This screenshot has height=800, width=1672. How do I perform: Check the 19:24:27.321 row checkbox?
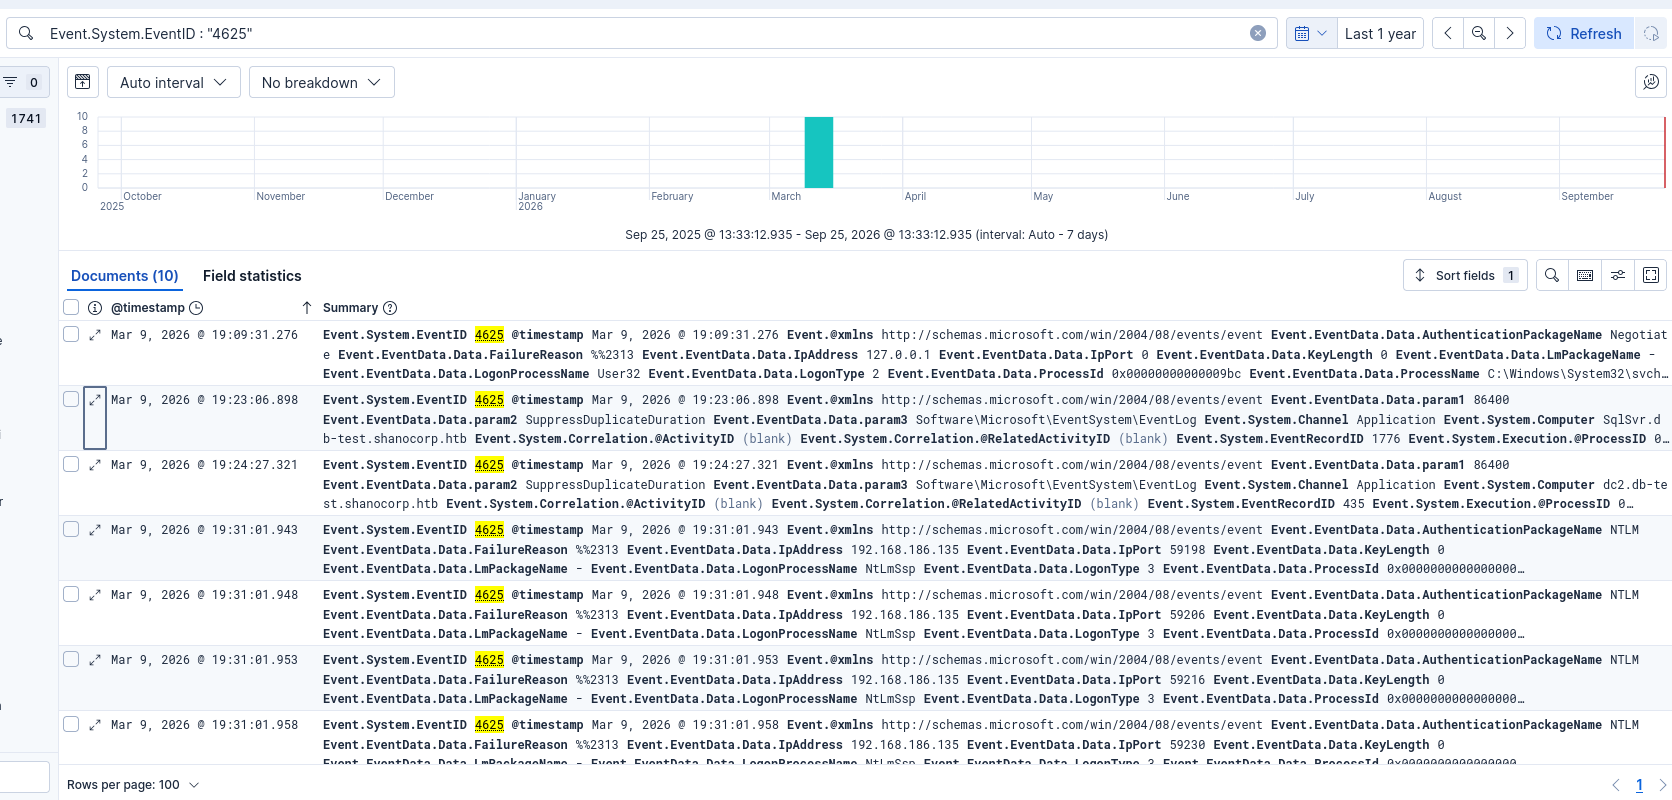71,464
